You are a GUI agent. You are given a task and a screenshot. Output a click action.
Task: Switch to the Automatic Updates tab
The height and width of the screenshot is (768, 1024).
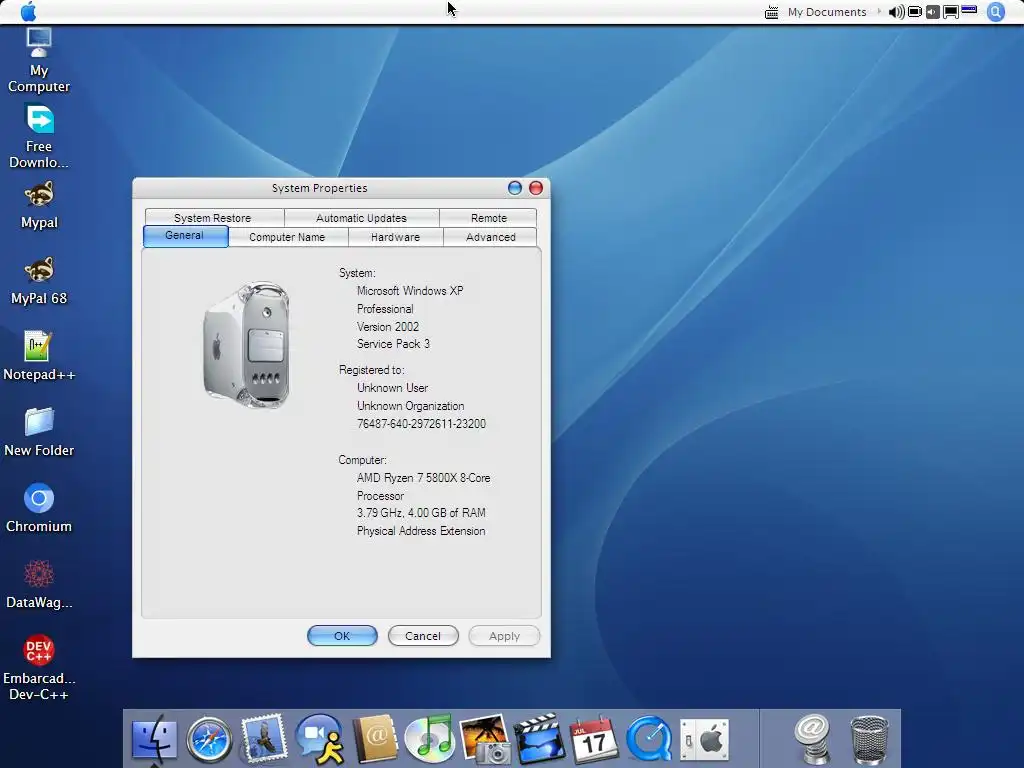pyautogui.click(x=361, y=217)
